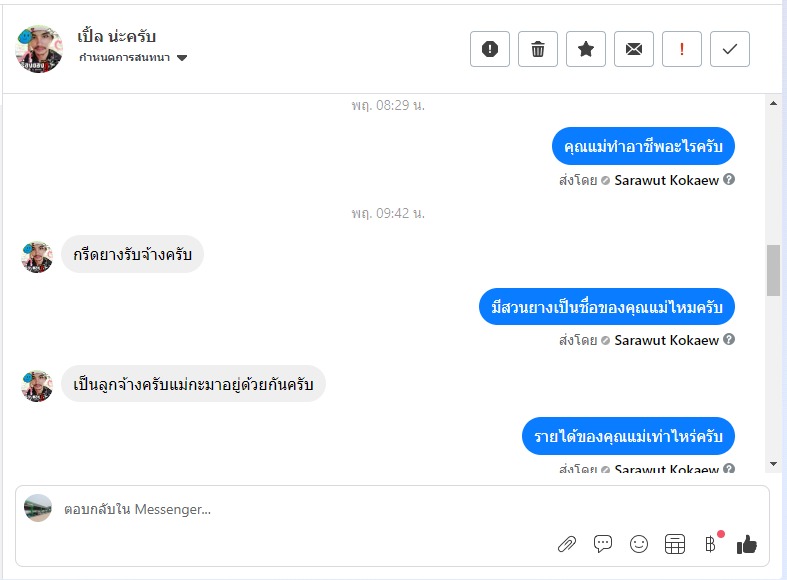
Task: Open the contact's large profile picture in header
Action: pyautogui.click(x=39, y=48)
